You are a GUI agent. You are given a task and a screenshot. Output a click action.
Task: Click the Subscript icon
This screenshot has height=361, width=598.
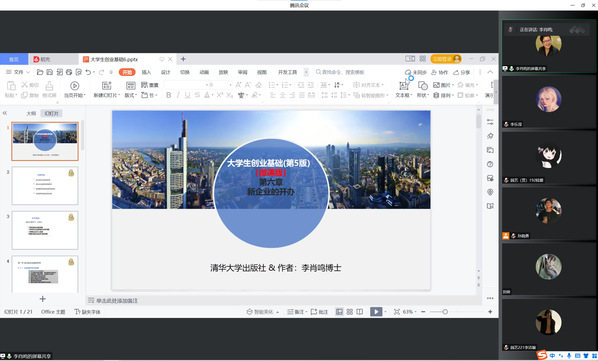pyautogui.click(x=229, y=95)
